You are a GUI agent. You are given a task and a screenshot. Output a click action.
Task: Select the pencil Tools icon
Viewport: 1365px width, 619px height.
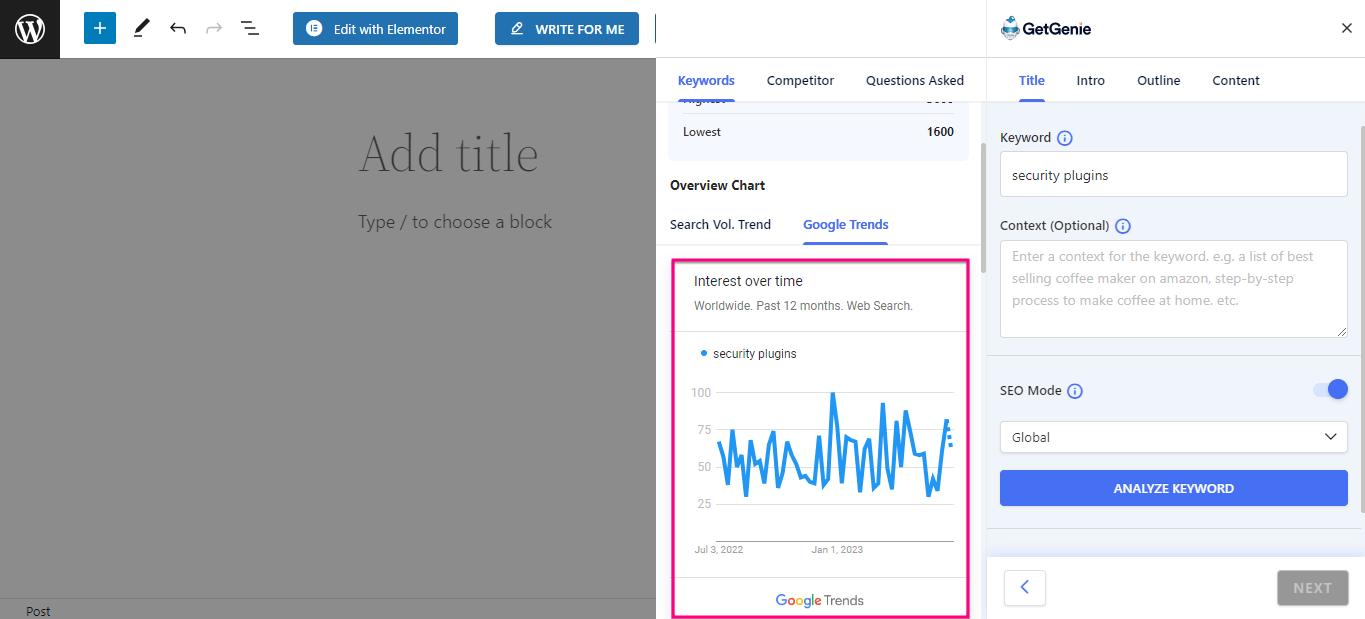pyautogui.click(x=141, y=29)
